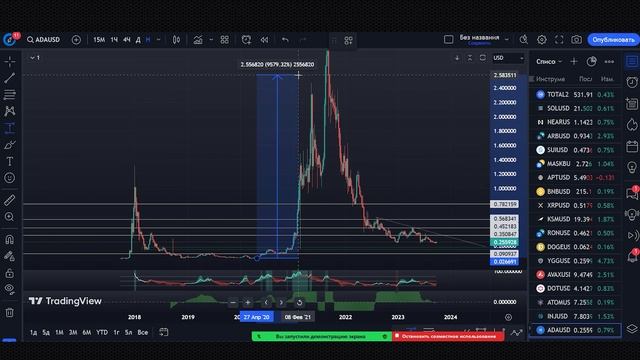Screen dimensions: 640x360
Task: Toggle the magnet snap mode
Action: tap(9, 239)
